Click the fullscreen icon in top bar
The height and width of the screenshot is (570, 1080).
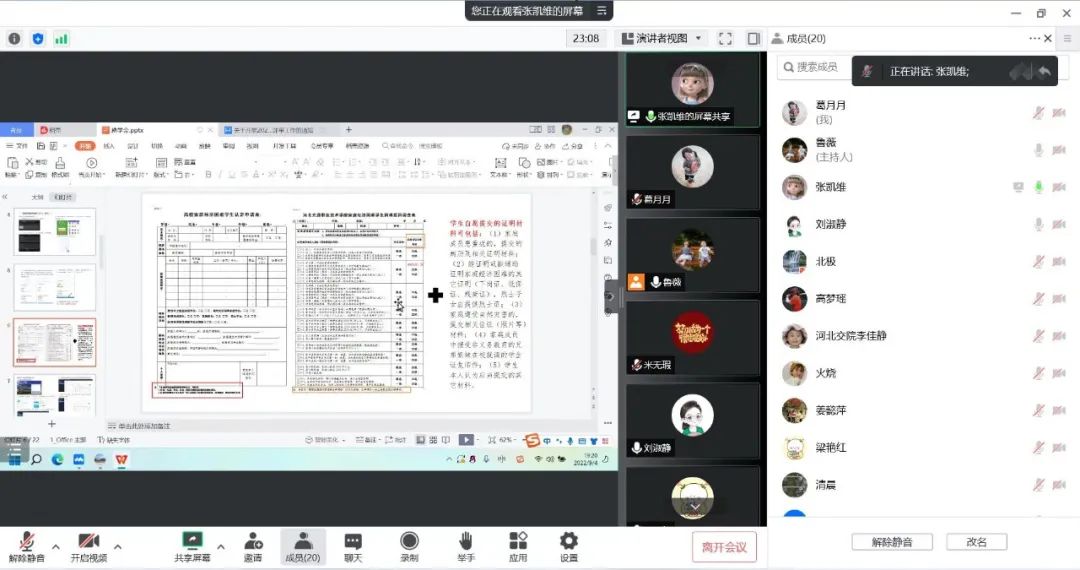725,38
